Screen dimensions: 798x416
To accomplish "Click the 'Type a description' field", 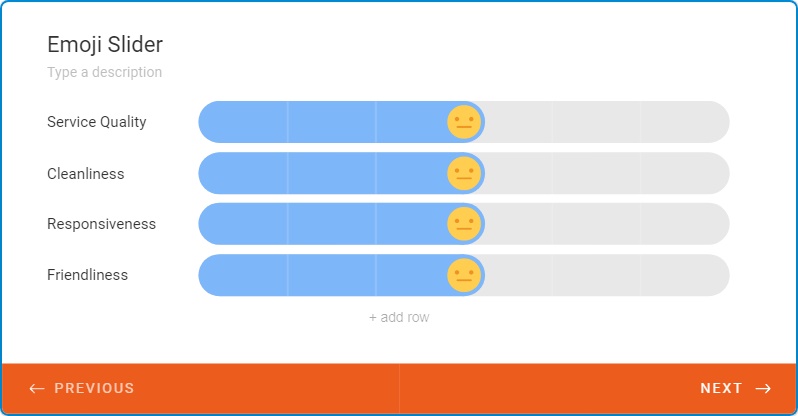I will click(x=105, y=72).
